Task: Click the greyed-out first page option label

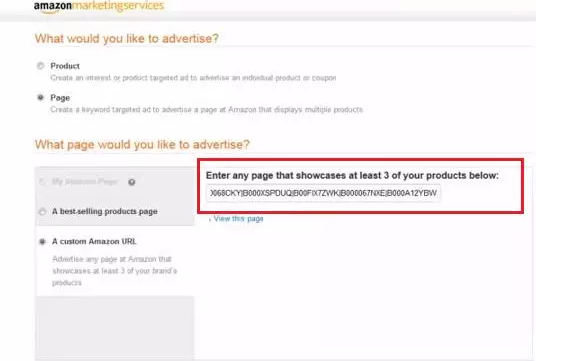Action: pyautogui.click(x=85, y=182)
